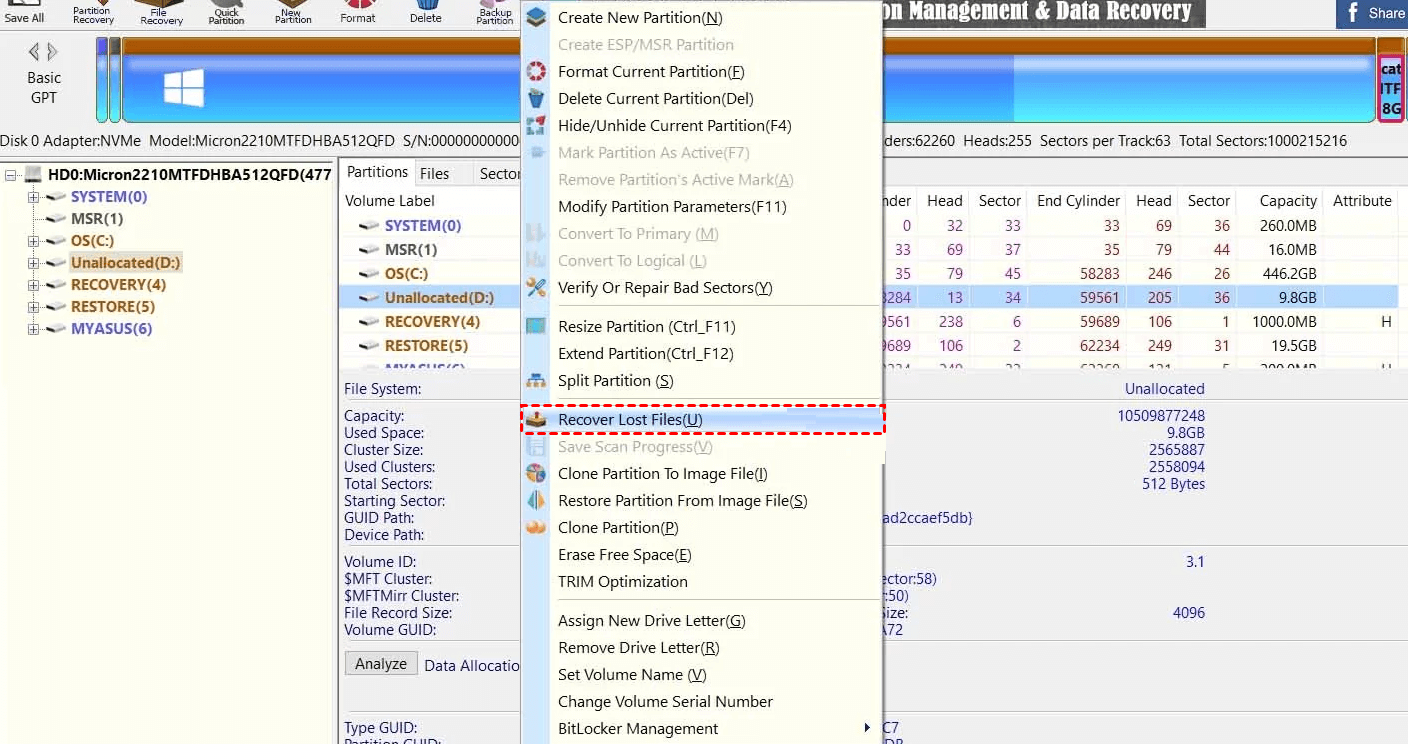The height and width of the screenshot is (744, 1408).
Task: Click the Delete toolbar icon
Action: pyautogui.click(x=426, y=12)
